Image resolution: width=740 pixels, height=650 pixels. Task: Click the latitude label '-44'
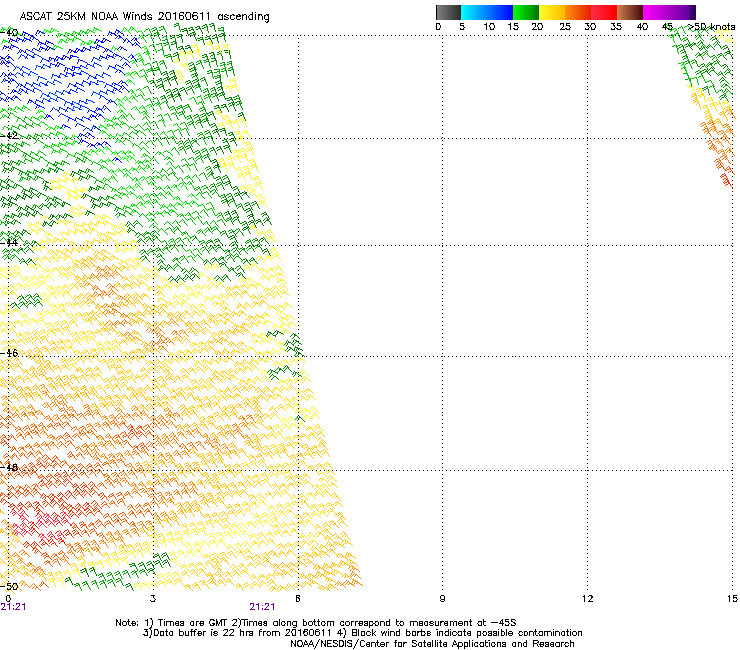click(9, 243)
